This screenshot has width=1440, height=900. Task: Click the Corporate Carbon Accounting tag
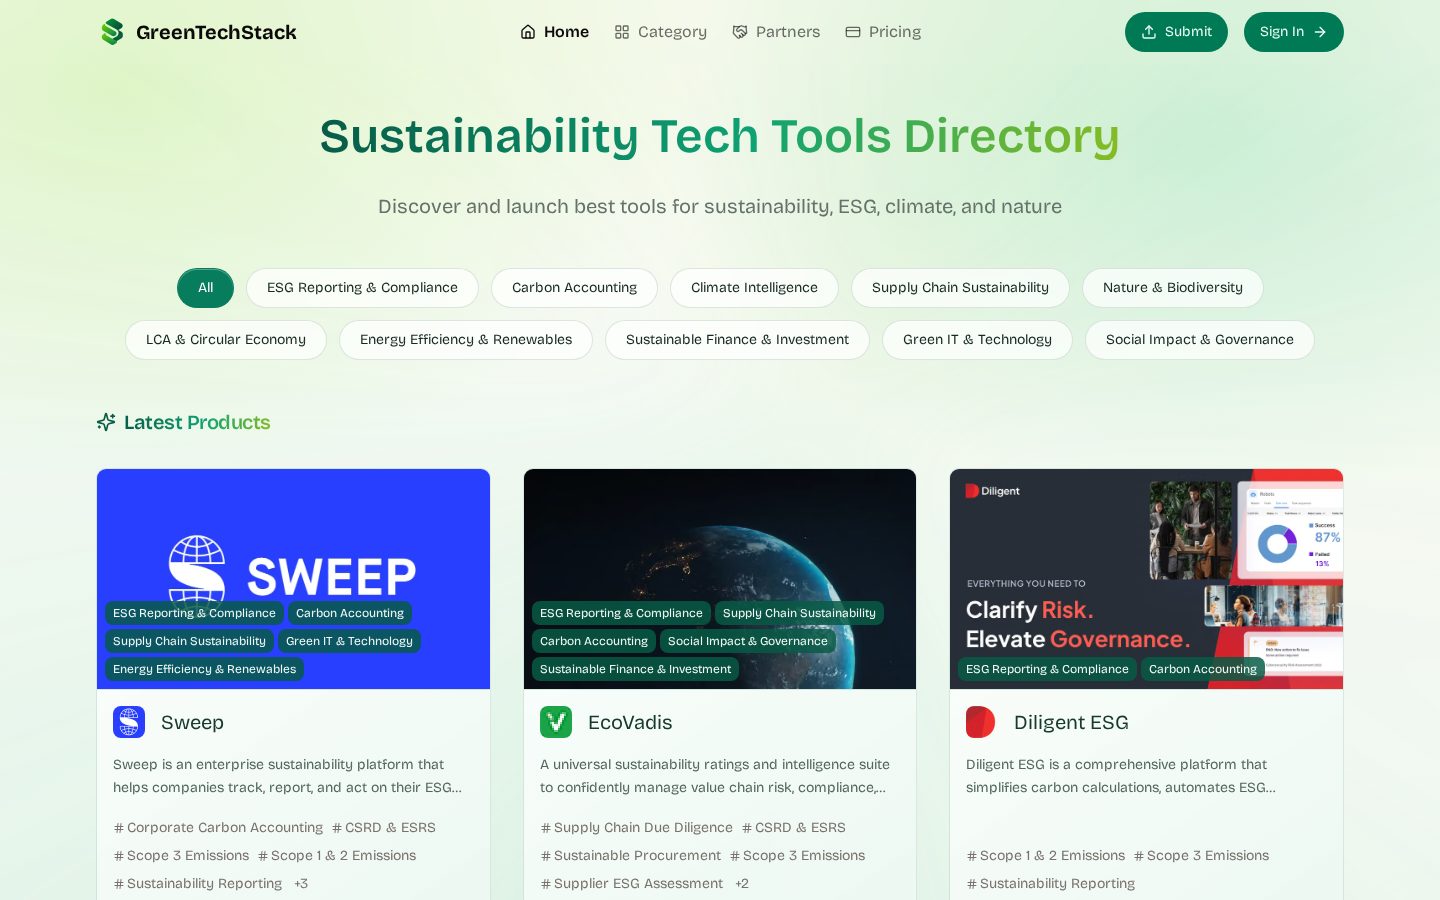pos(218,828)
